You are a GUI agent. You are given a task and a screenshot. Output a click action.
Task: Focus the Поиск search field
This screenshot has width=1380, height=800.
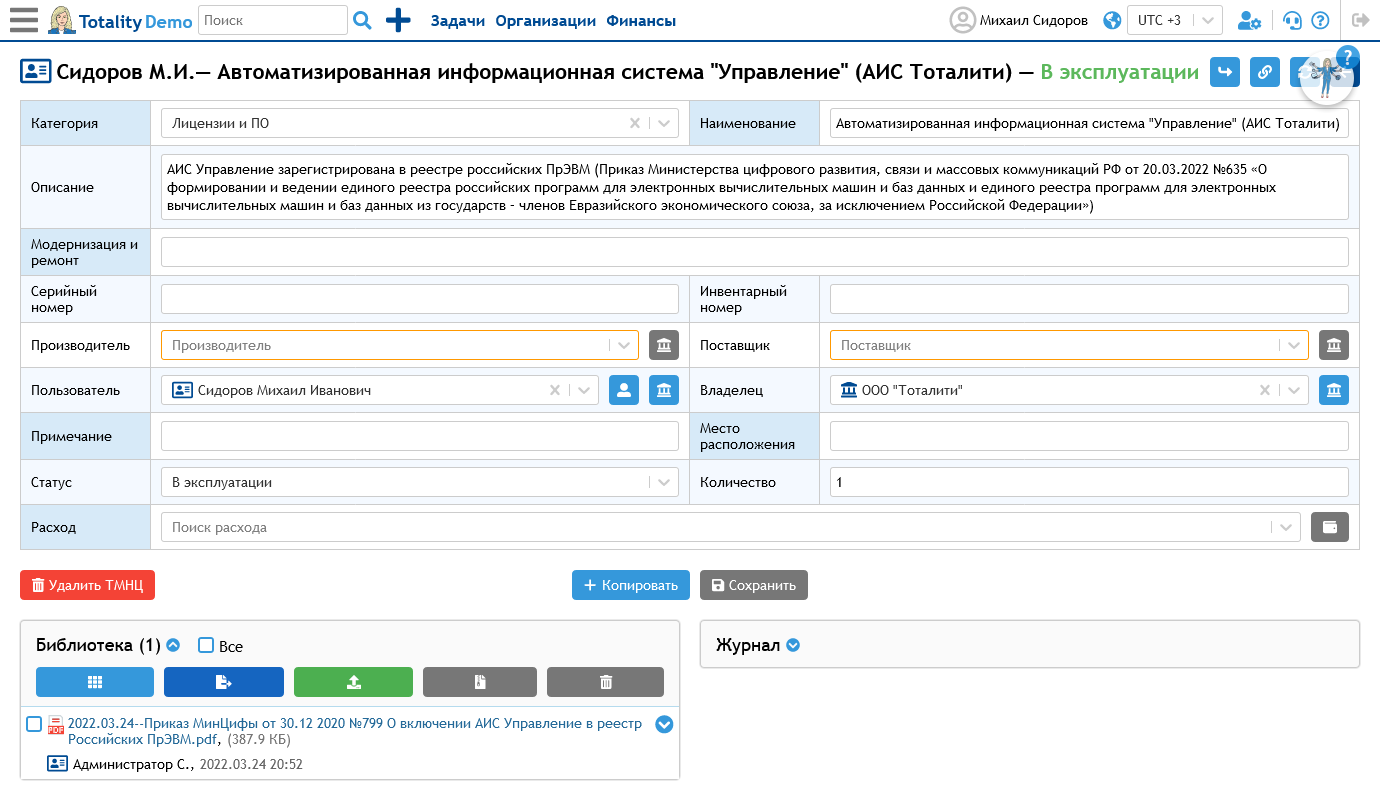pos(273,20)
